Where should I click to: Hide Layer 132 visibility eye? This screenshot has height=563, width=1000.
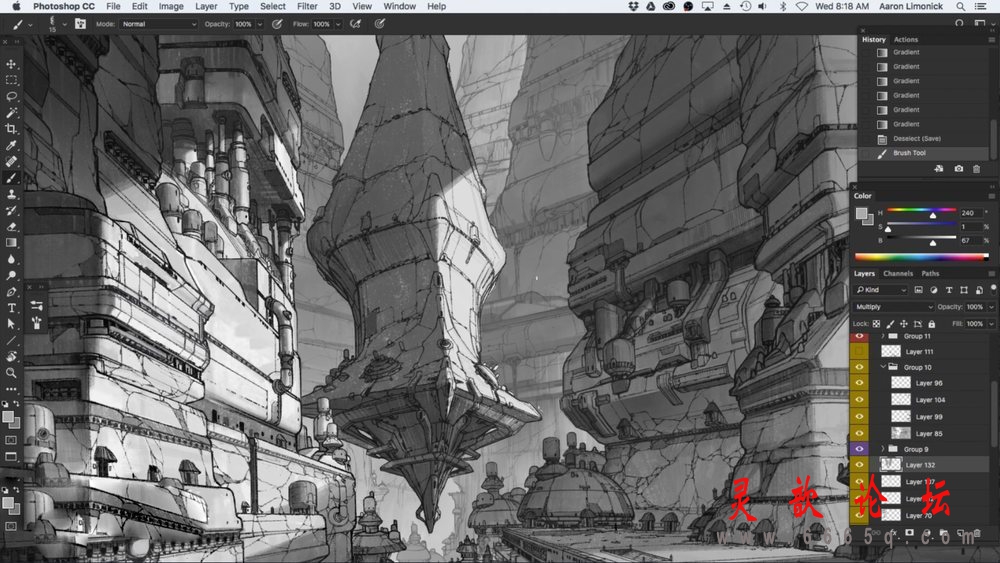pos(859,465)
